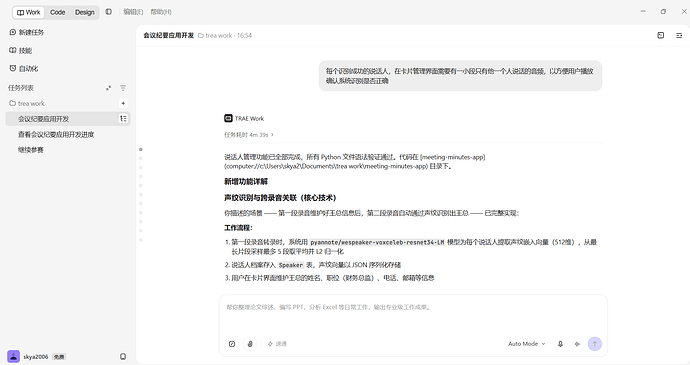This screenshot has width=690, height=365.
Task: Click the slash command icon in input bar
Action: [232, 344]
